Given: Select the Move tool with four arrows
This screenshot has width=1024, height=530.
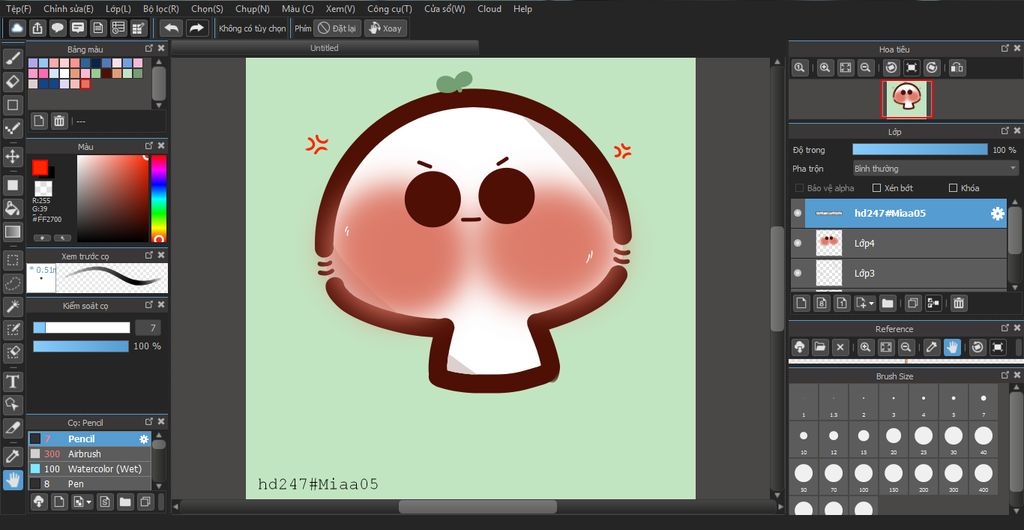Looking at the screenshot, I should tap(13, 157).
